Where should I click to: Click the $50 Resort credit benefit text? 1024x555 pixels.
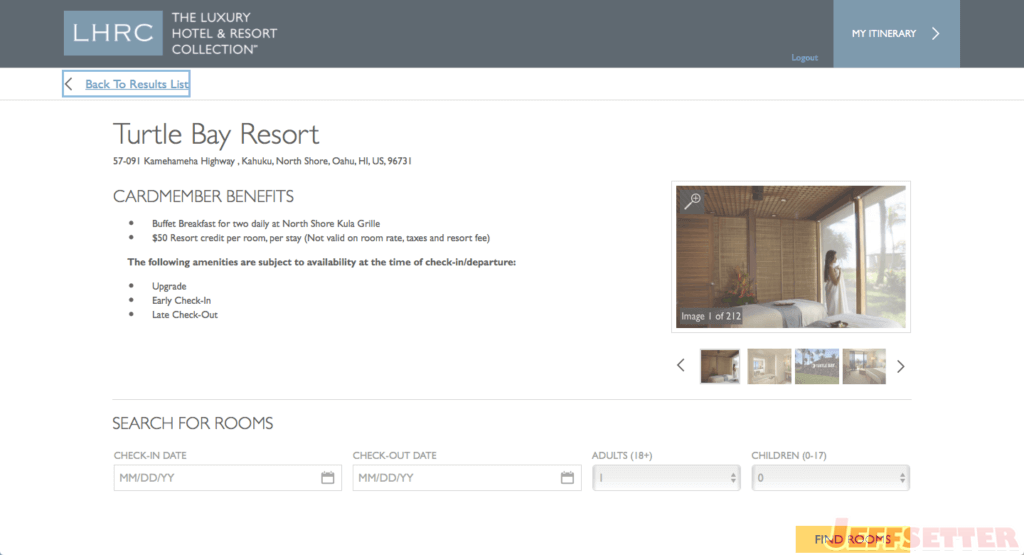coord(321,238)
